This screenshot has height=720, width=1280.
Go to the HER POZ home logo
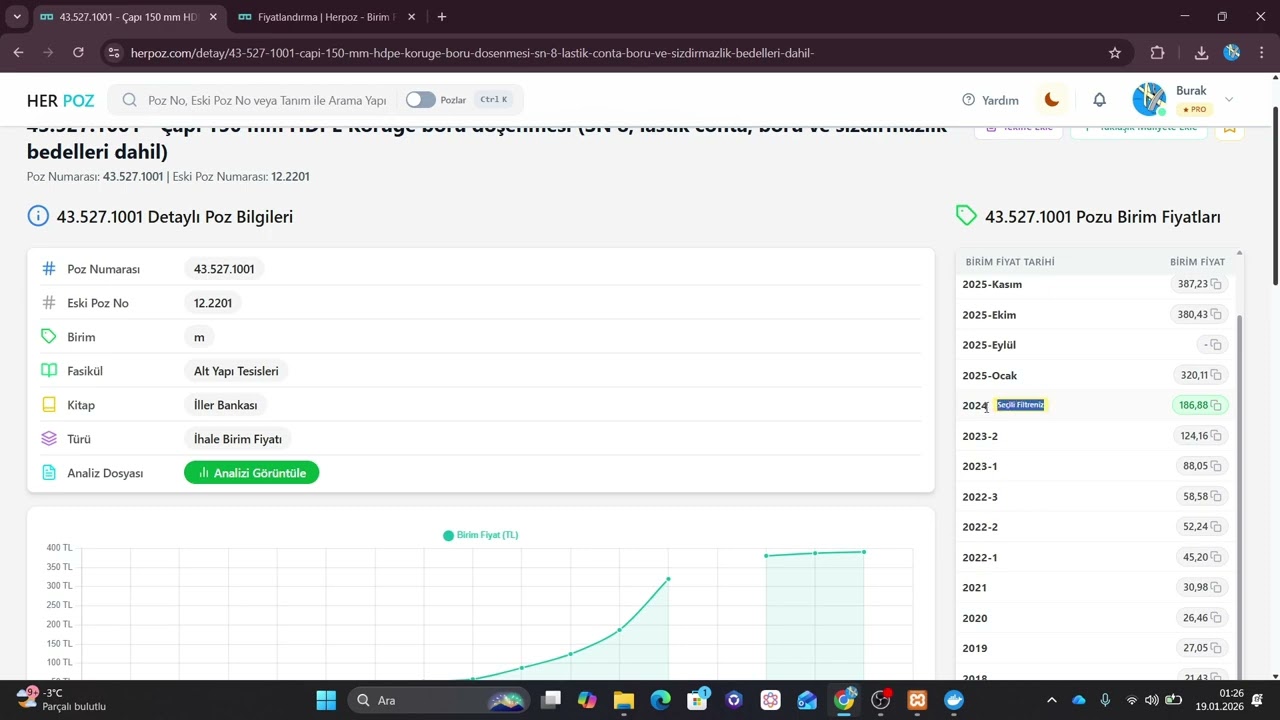pyautogui.click(x=60, y=100)
